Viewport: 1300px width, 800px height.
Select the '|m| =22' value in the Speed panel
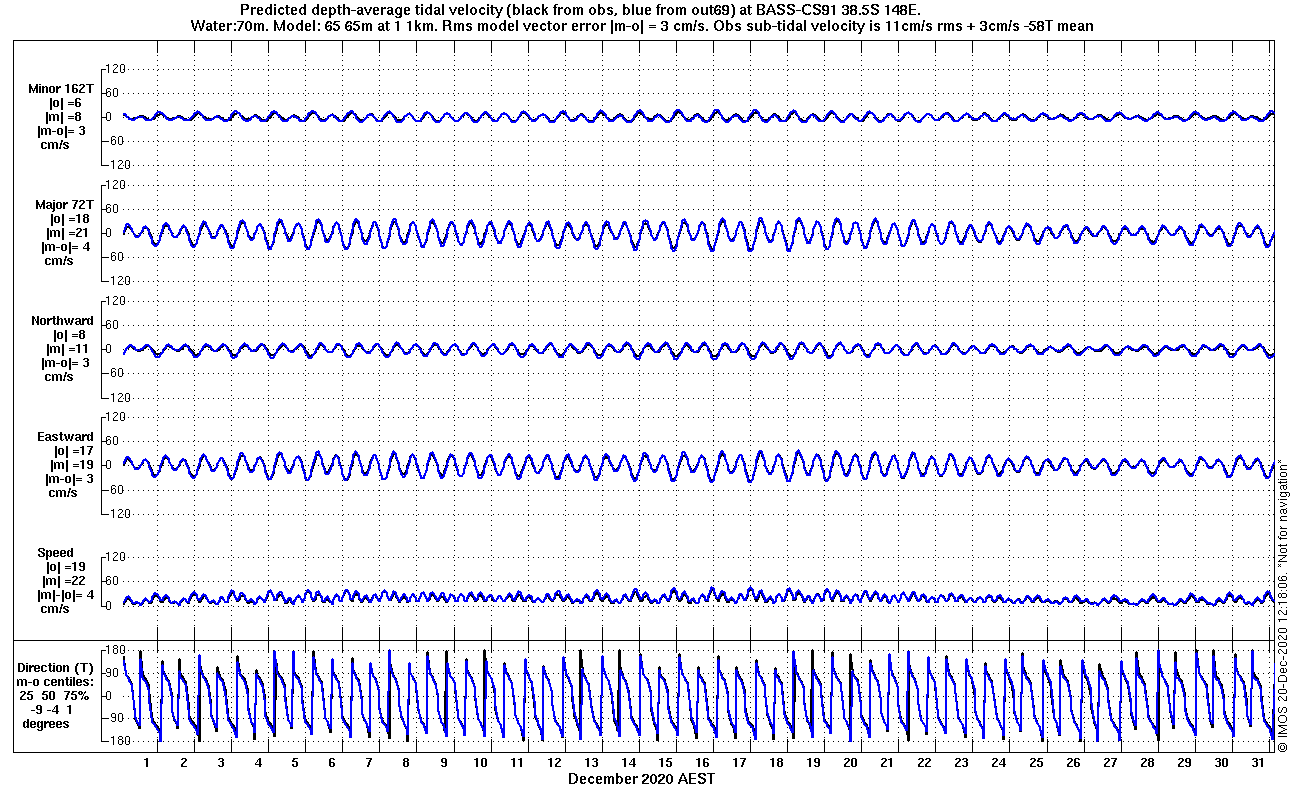pos(65,581)
